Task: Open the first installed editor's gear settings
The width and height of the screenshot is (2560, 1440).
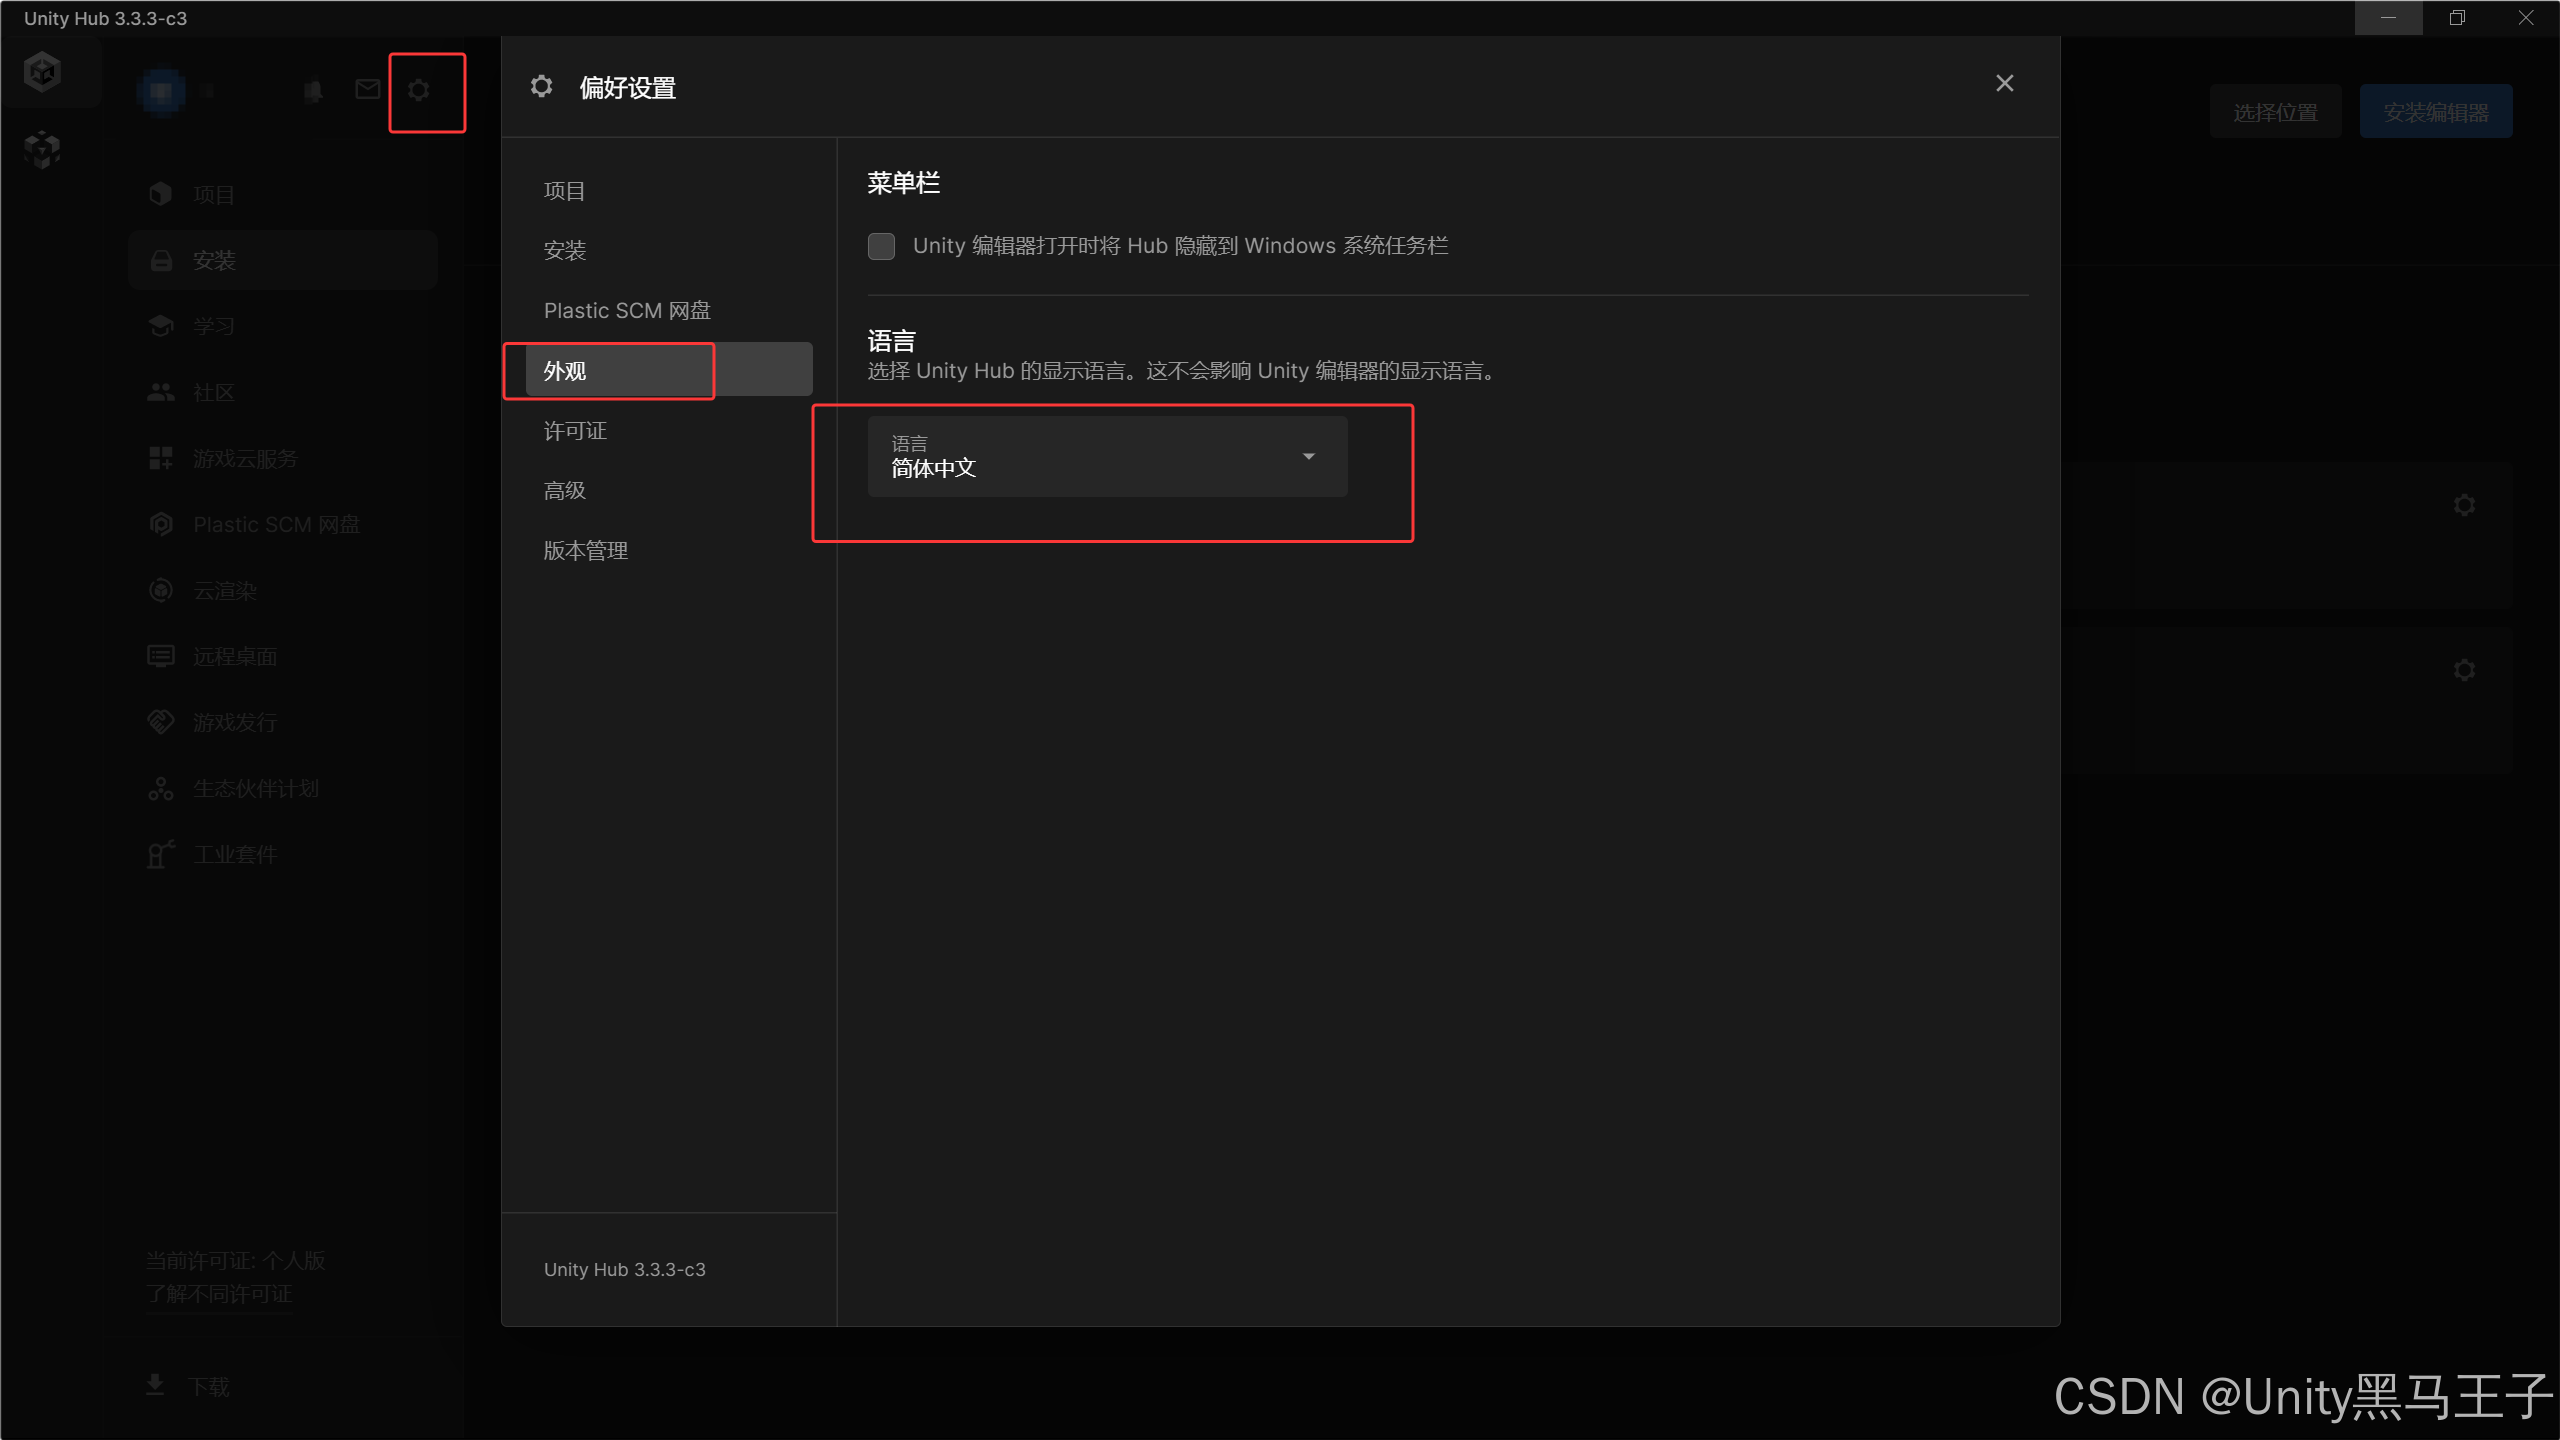Action: (2464, 505)
